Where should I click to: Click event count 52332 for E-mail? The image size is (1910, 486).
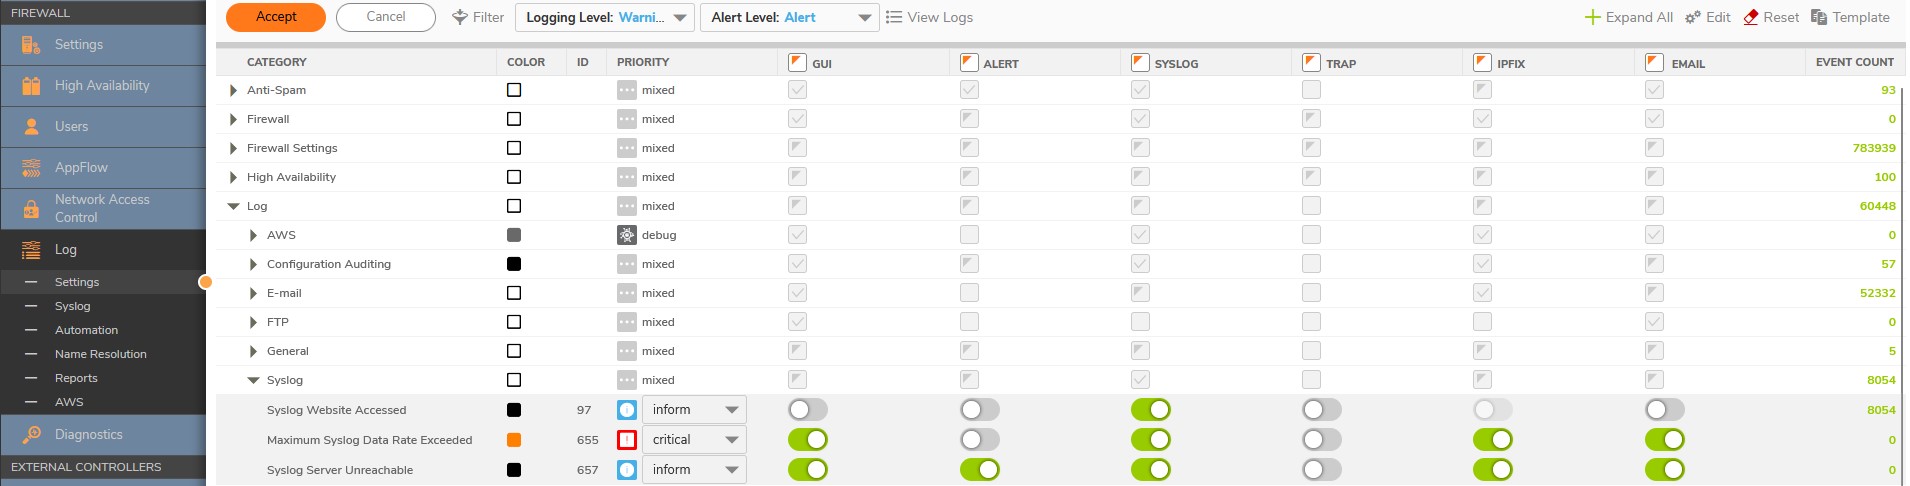1877,293
